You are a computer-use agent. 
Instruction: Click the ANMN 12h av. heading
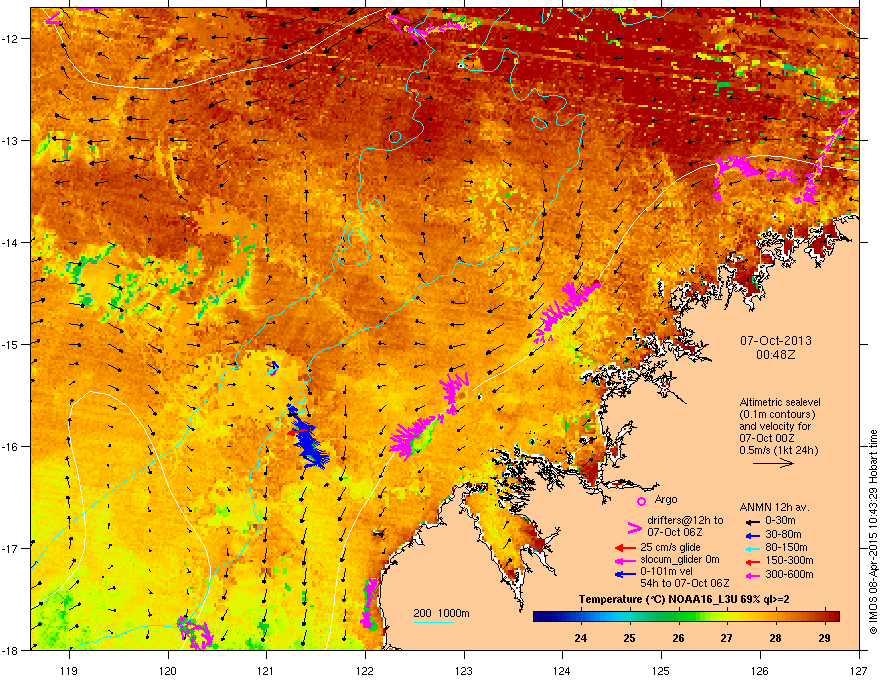pos(774,507)
